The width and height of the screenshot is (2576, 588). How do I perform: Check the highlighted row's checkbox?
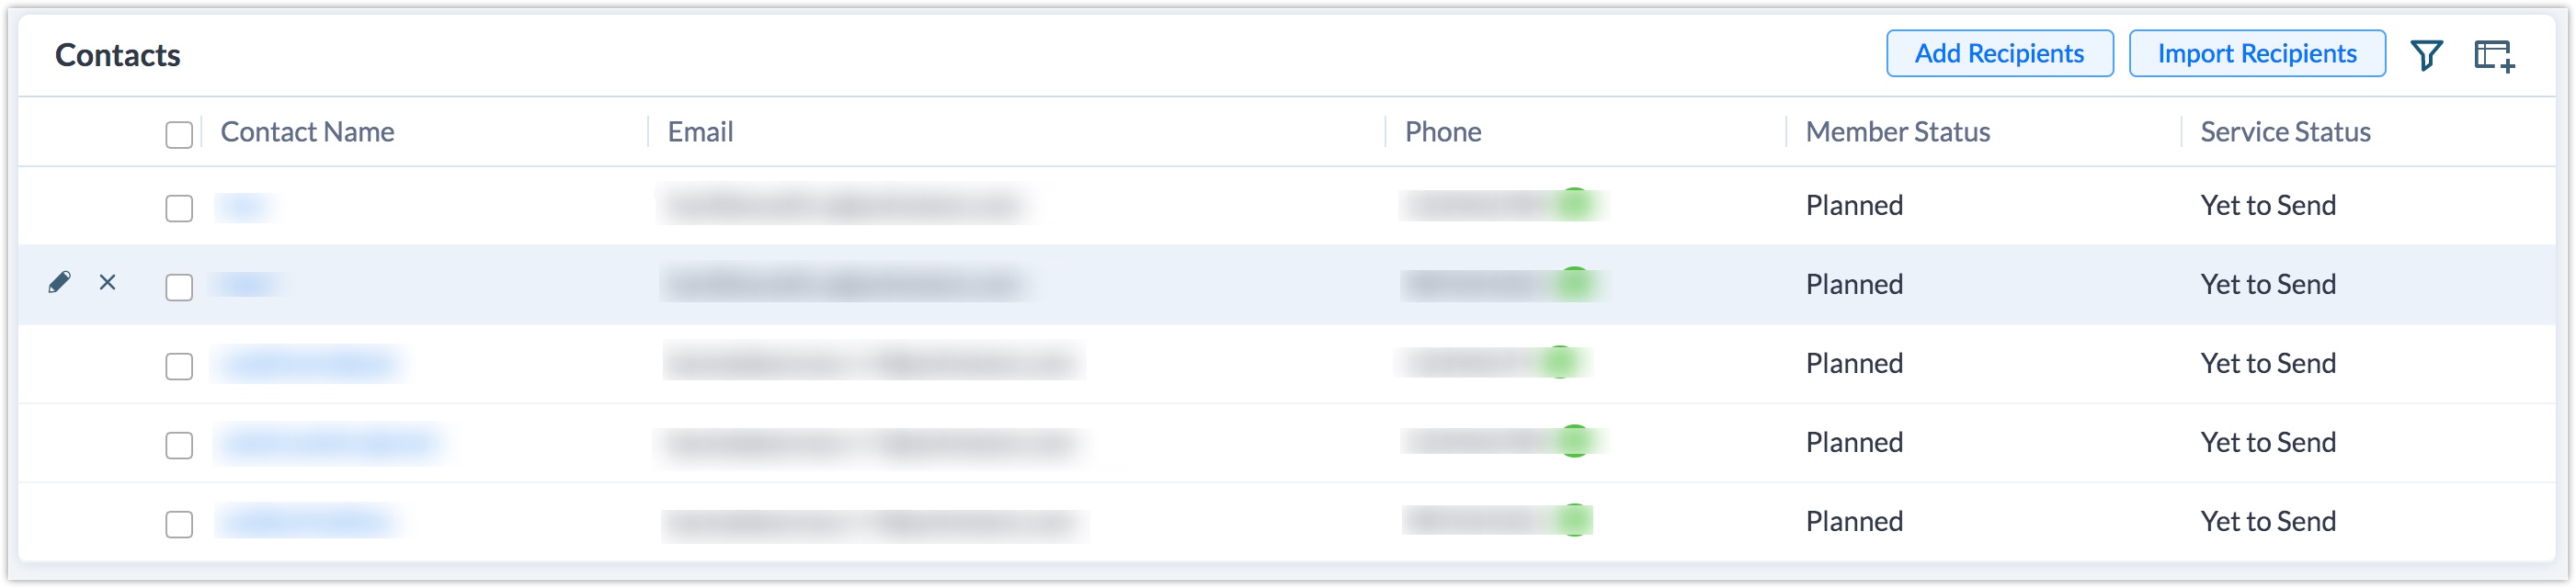179,287
